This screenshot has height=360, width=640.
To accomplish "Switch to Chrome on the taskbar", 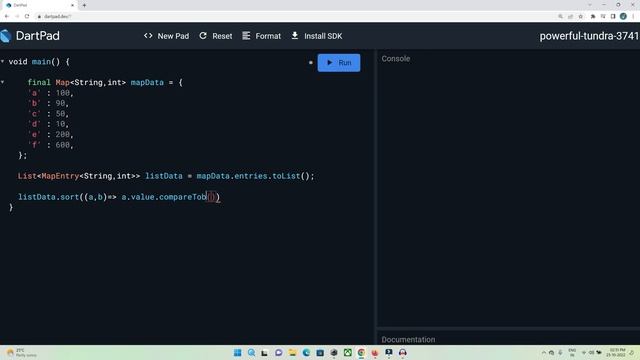I will [x=361, y=352].
